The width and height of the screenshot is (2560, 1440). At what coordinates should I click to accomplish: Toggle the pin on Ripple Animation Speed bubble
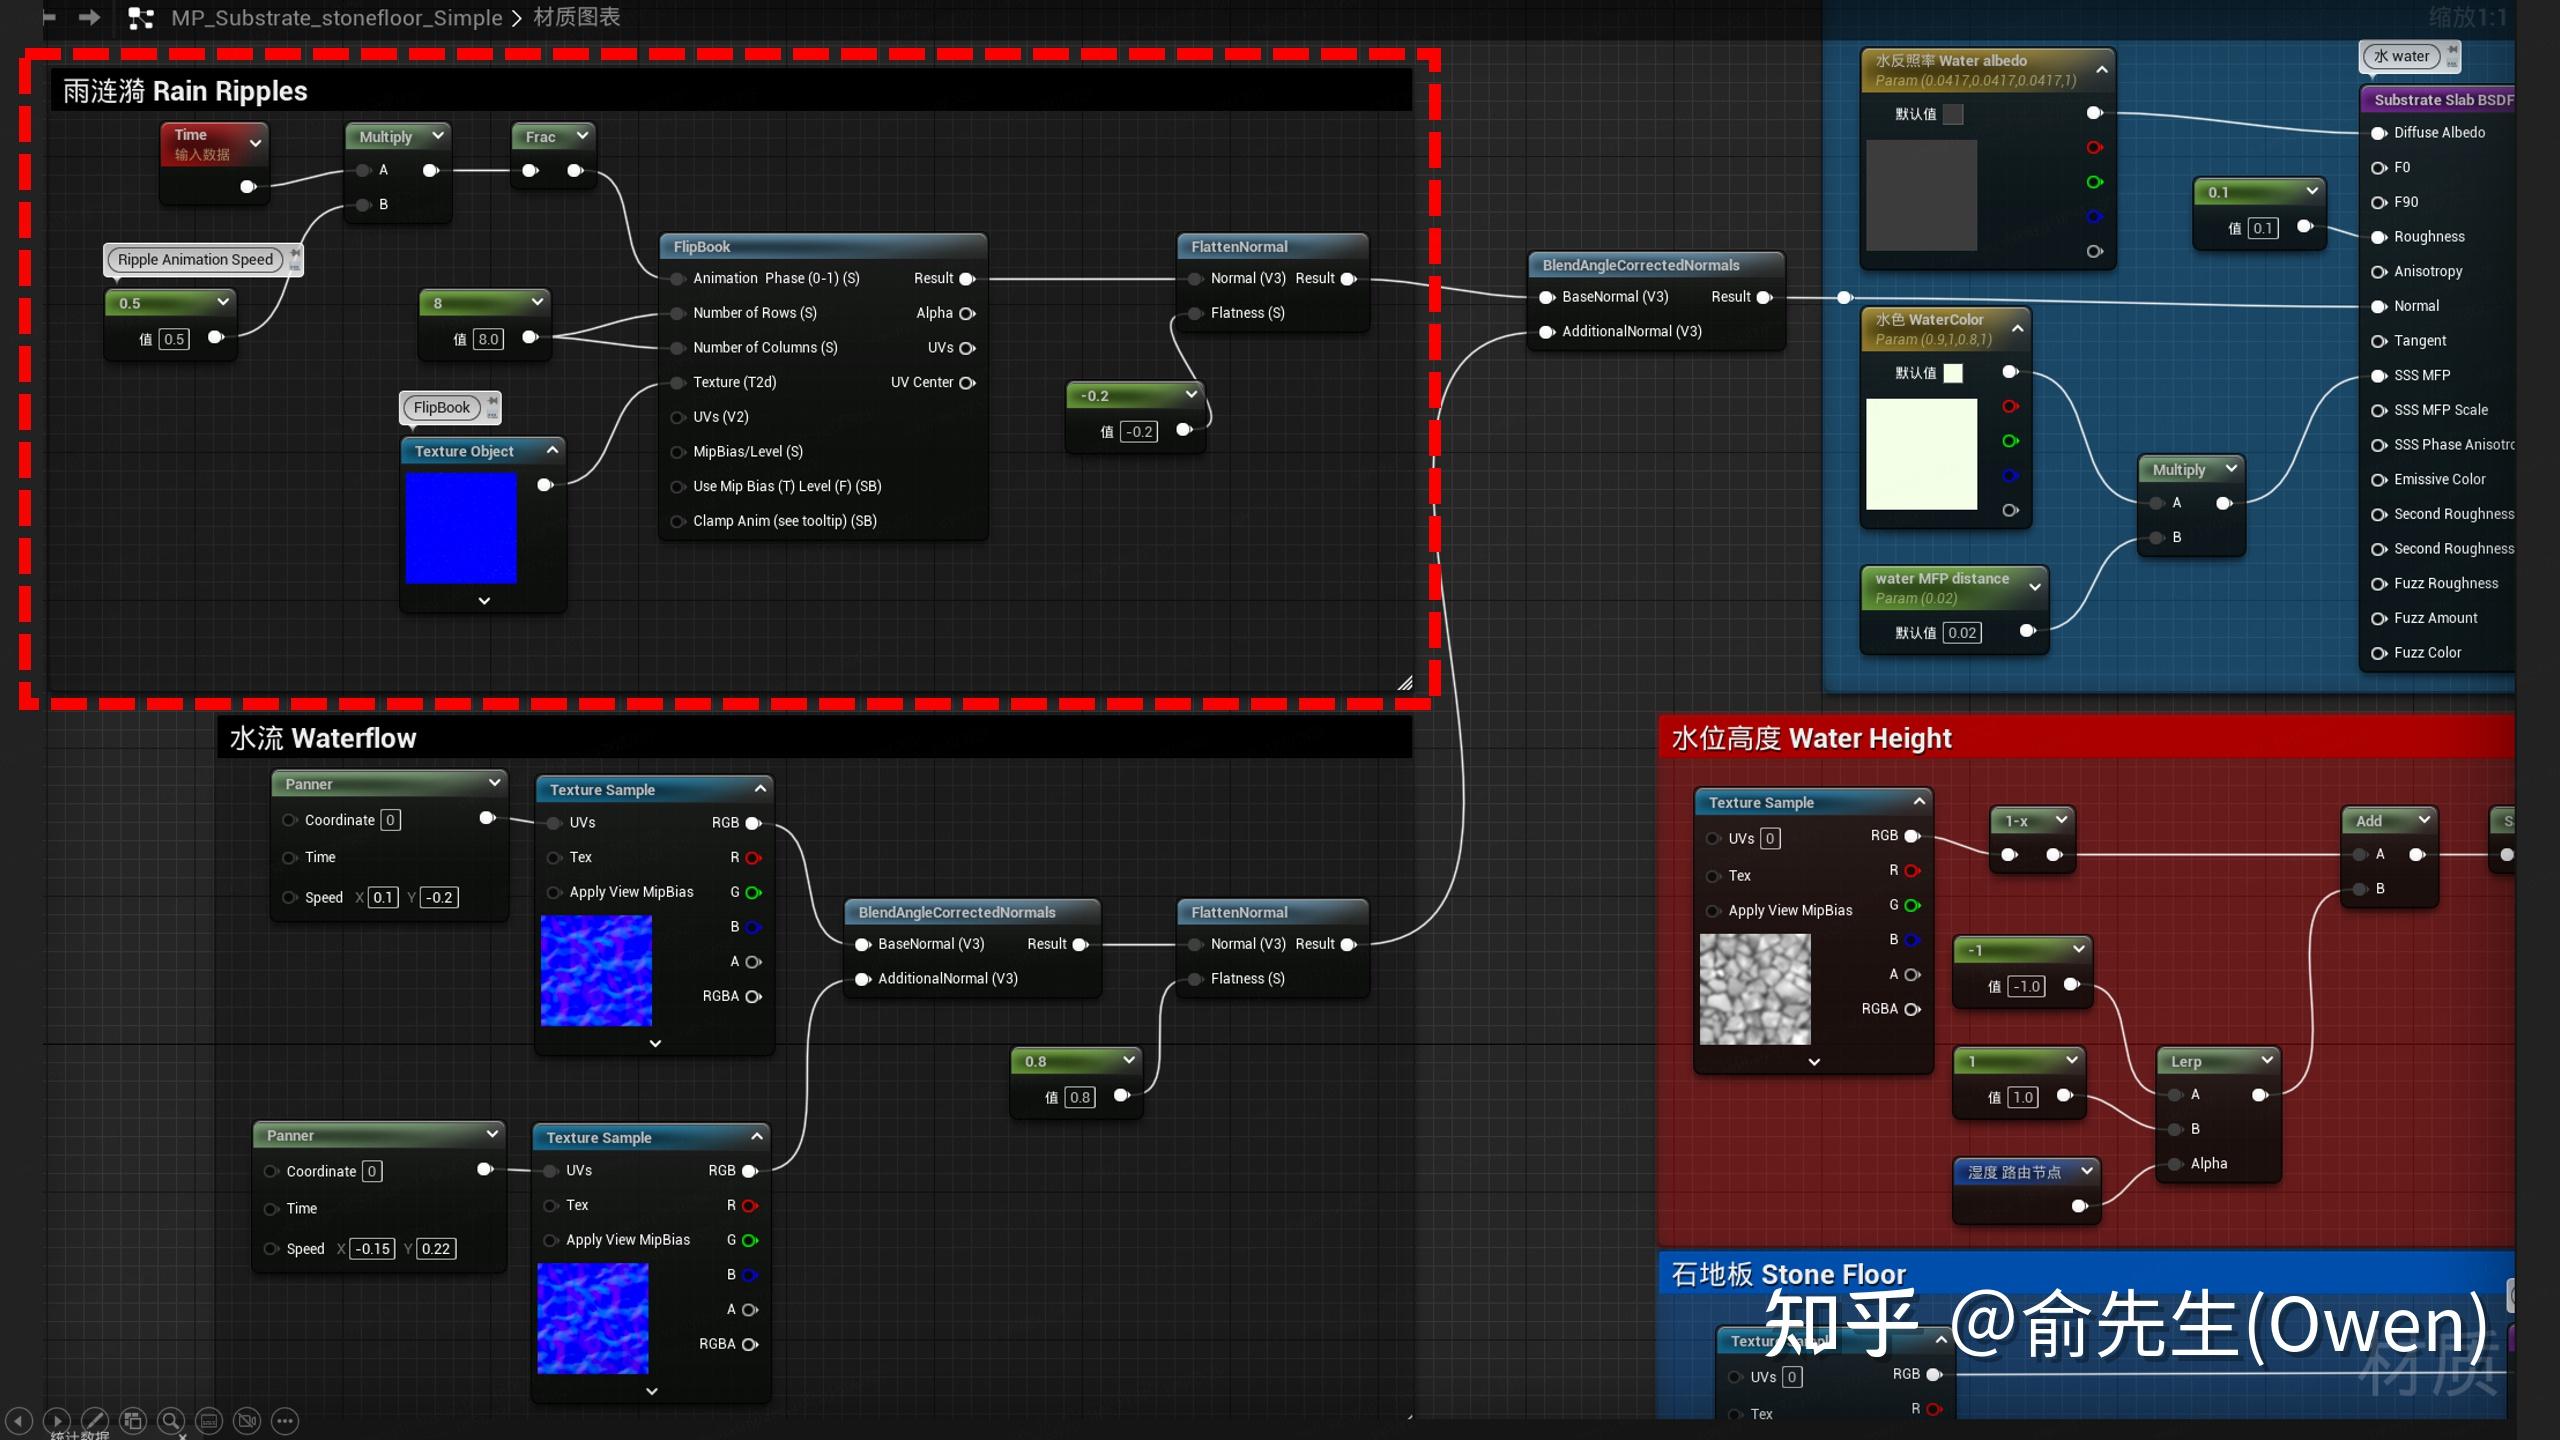click(x=295, y=253)
